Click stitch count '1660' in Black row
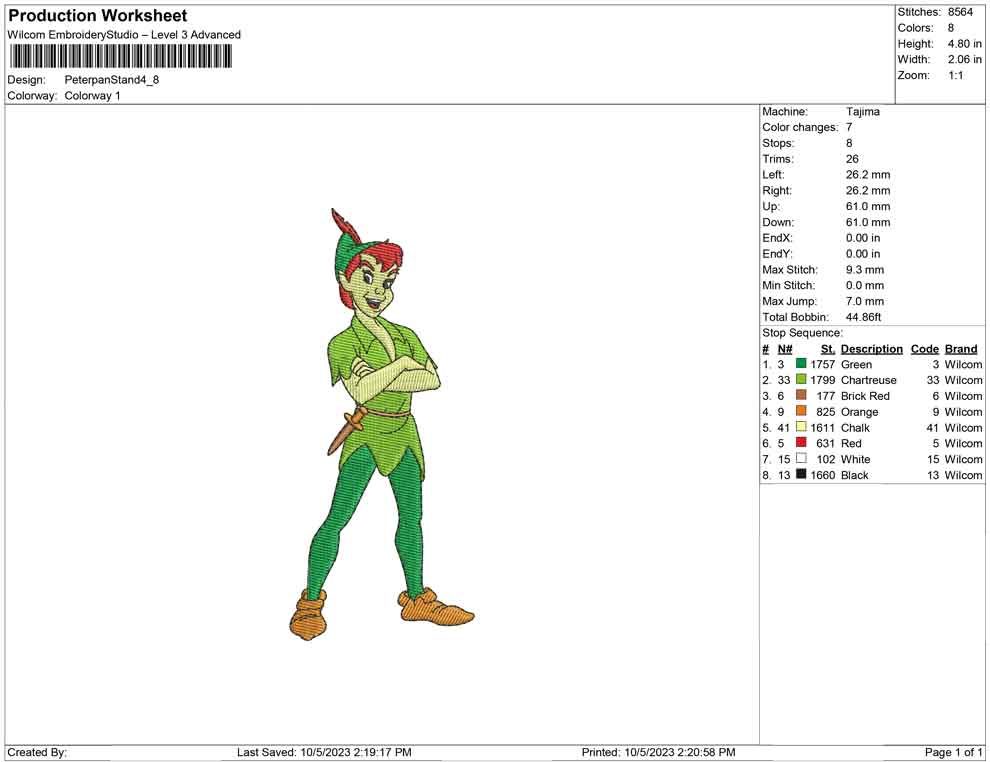Screen dimensions: 990x762 [x=823, y=475]
